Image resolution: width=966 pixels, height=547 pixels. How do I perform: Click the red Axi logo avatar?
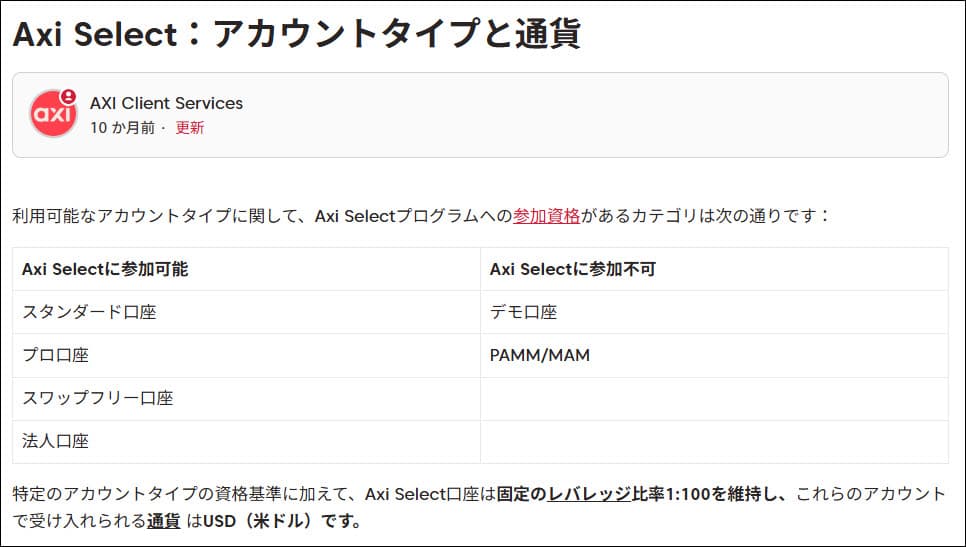click(x=52, y=115)
